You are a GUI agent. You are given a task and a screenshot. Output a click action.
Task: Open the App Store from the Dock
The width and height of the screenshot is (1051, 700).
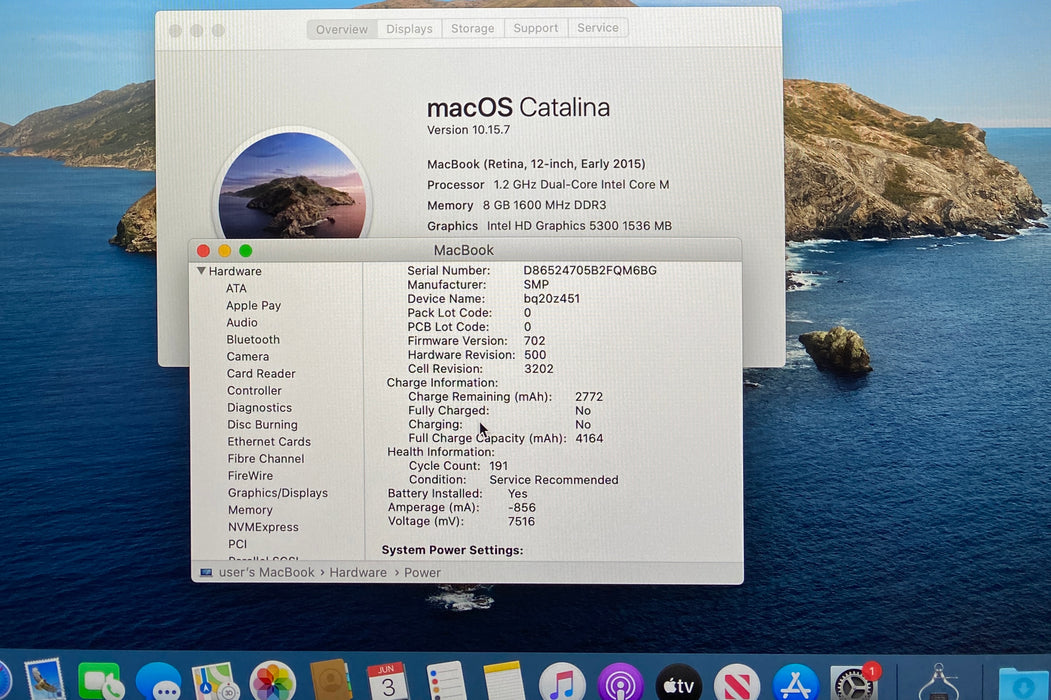click(x=796, y=685)
